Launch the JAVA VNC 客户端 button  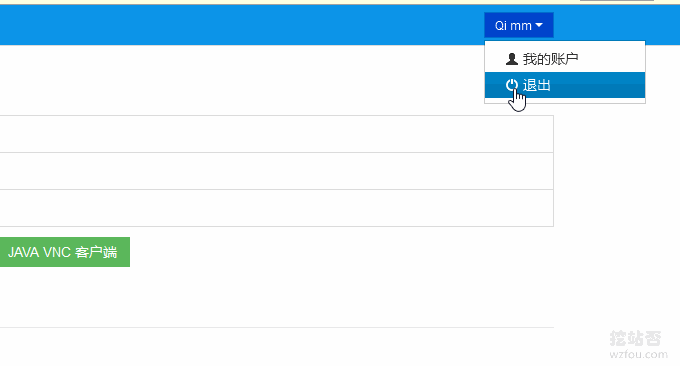64,252
